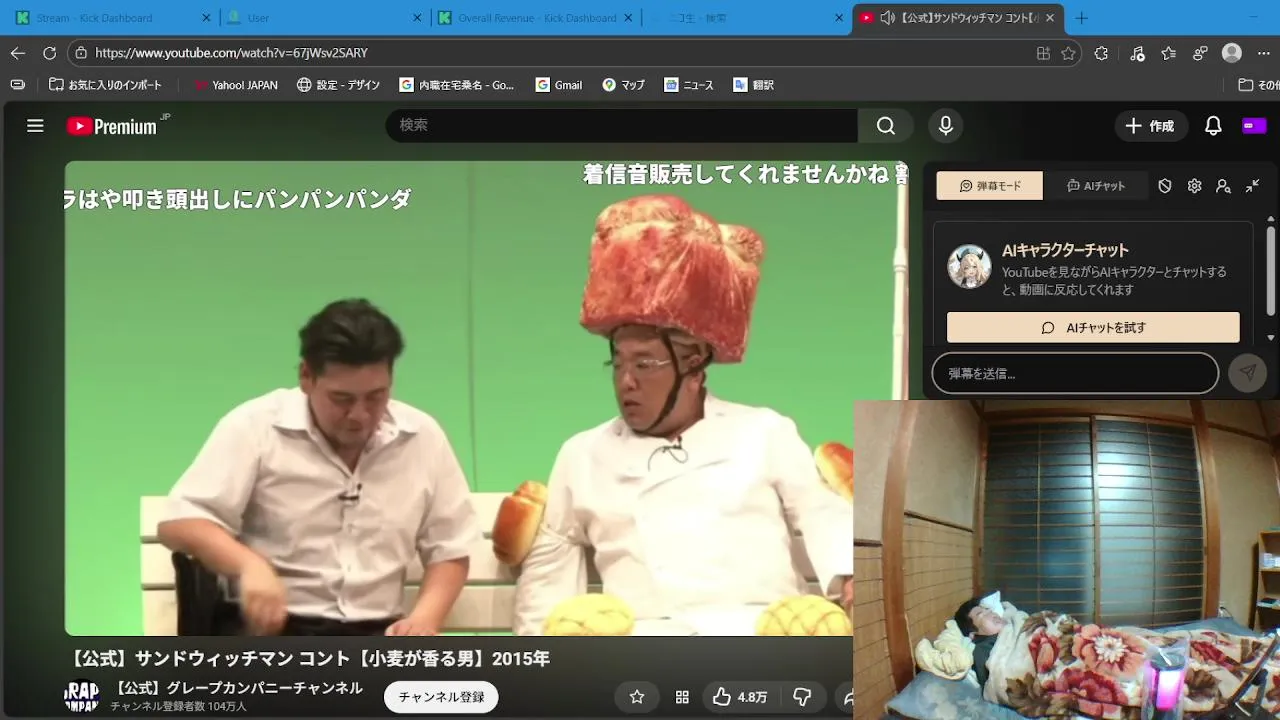Switch to the User browser tab

tap(325, 18)
